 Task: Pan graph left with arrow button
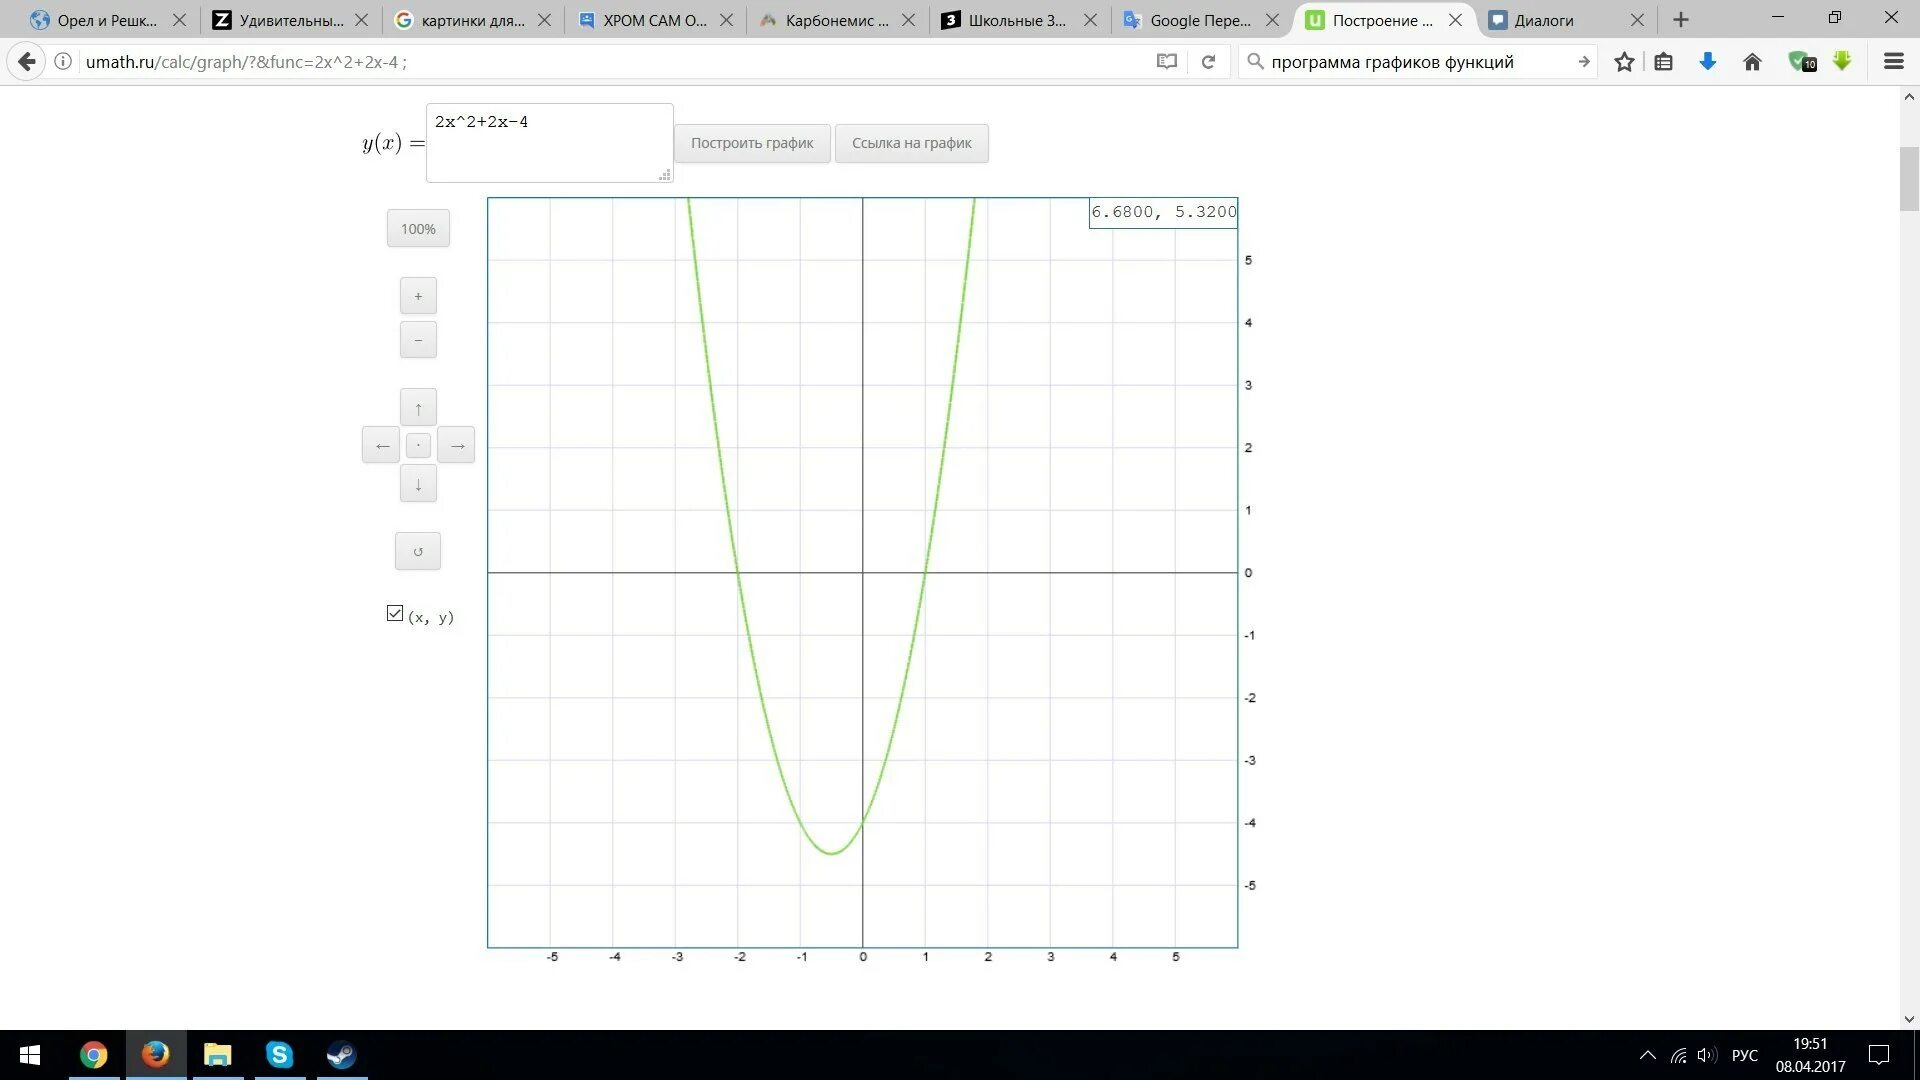[x=381, y=445]
